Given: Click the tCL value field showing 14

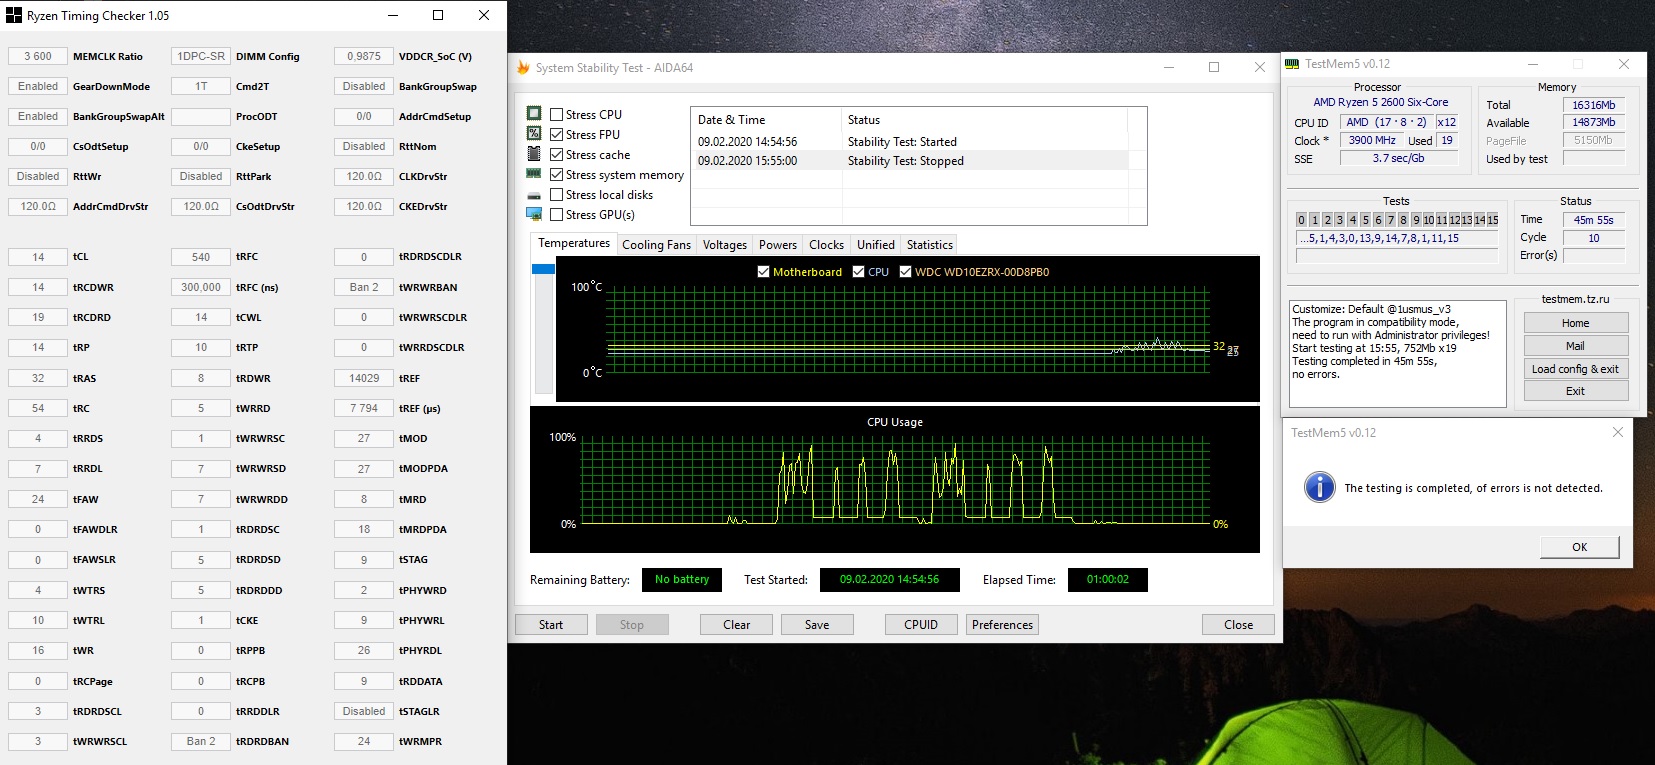Looking at the screenshot, I should (x=38, y=257).
